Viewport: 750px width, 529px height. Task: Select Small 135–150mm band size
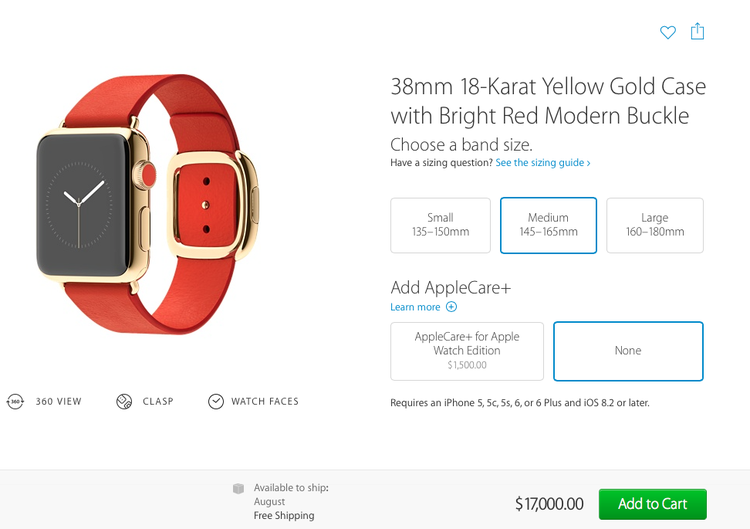pos(440,225)
